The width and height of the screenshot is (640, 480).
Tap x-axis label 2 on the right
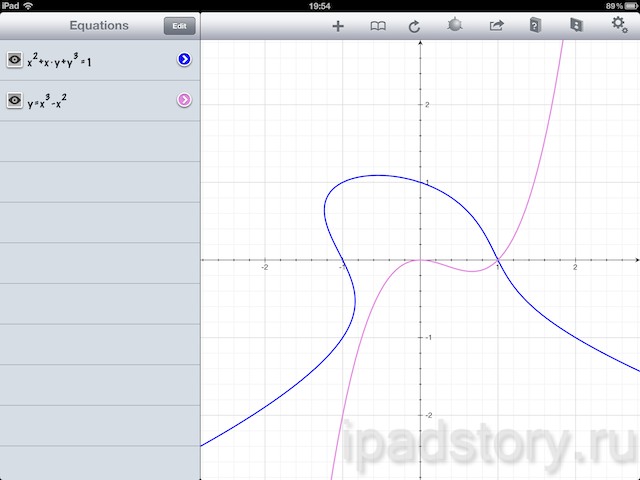point(575,267)
